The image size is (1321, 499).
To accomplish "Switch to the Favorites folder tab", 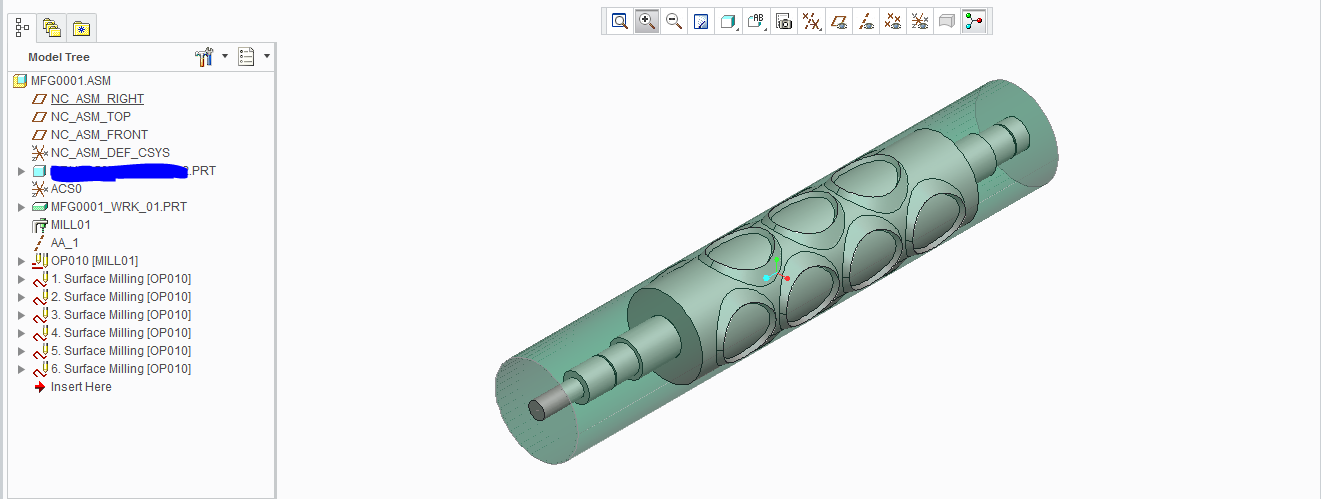I will coord(81,27).
